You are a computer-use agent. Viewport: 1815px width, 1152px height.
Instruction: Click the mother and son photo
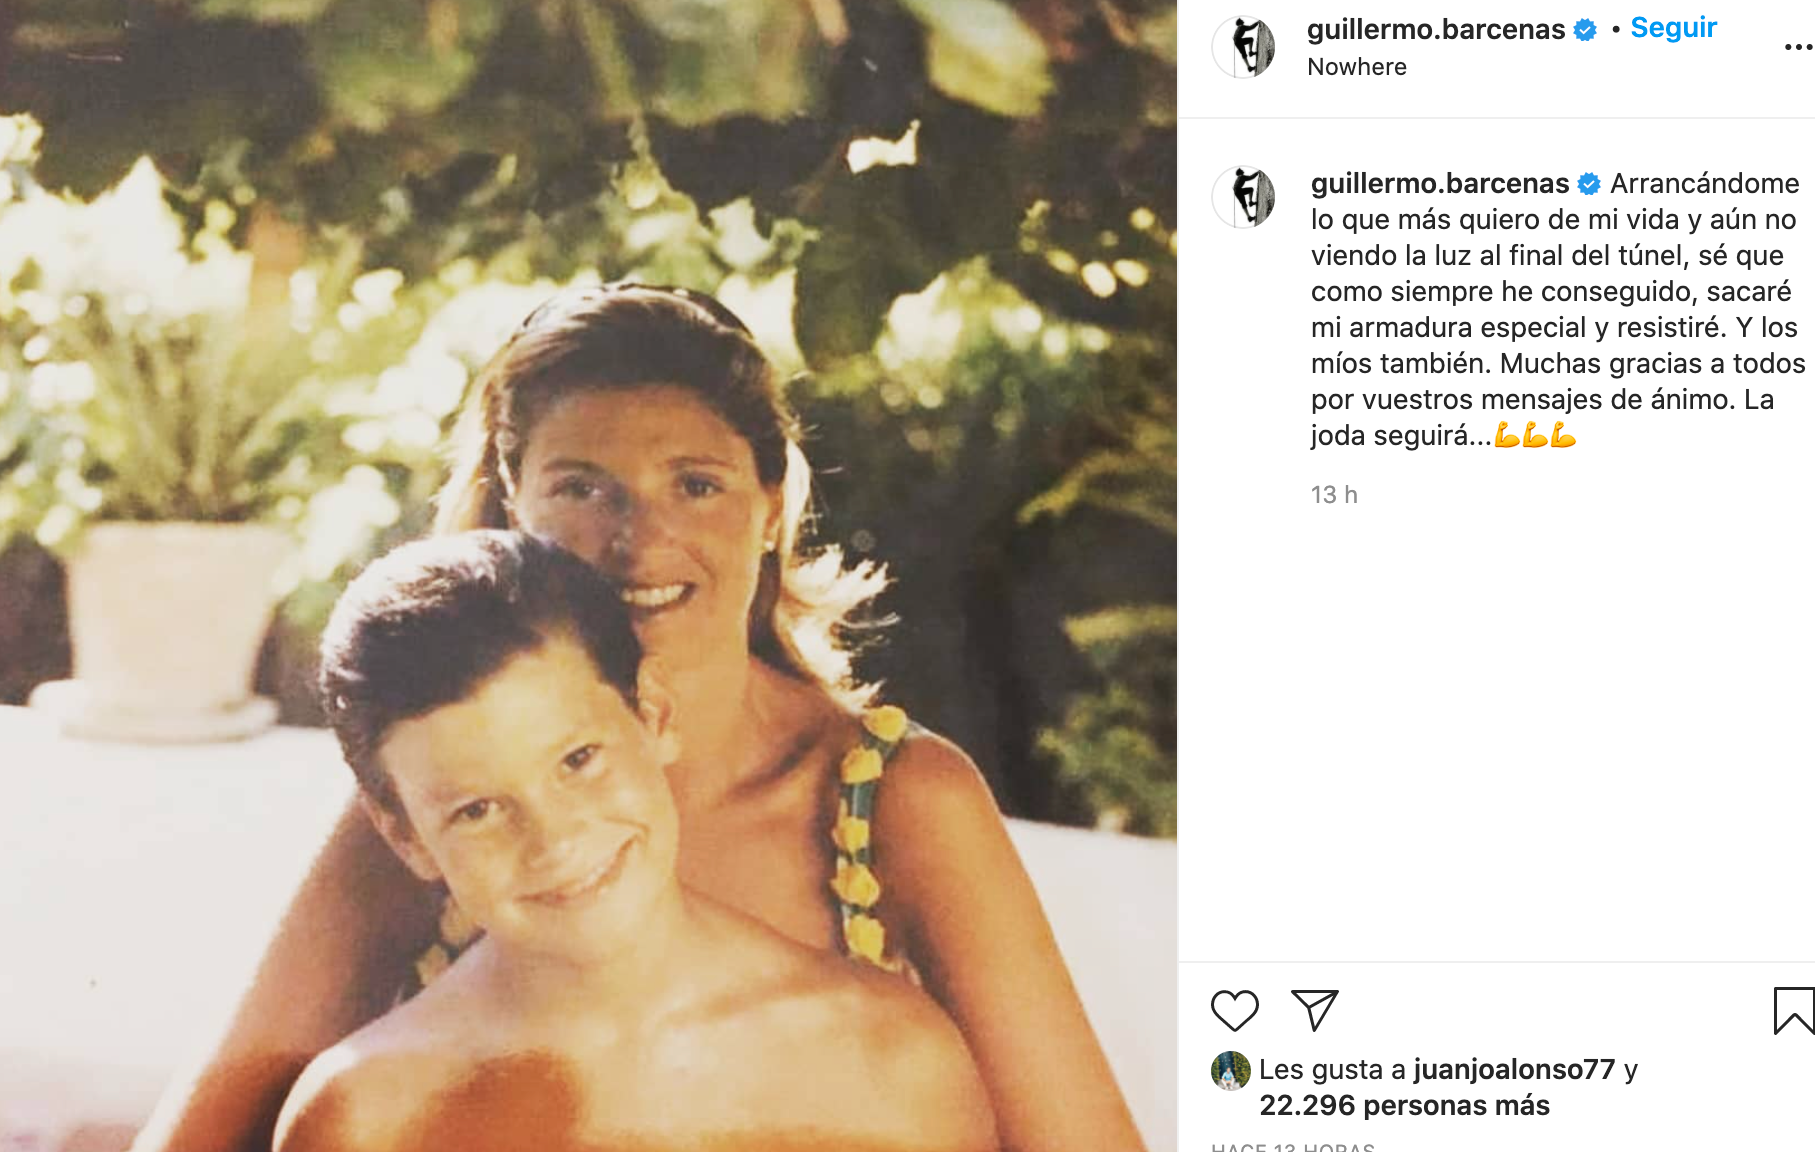(588, 576)
